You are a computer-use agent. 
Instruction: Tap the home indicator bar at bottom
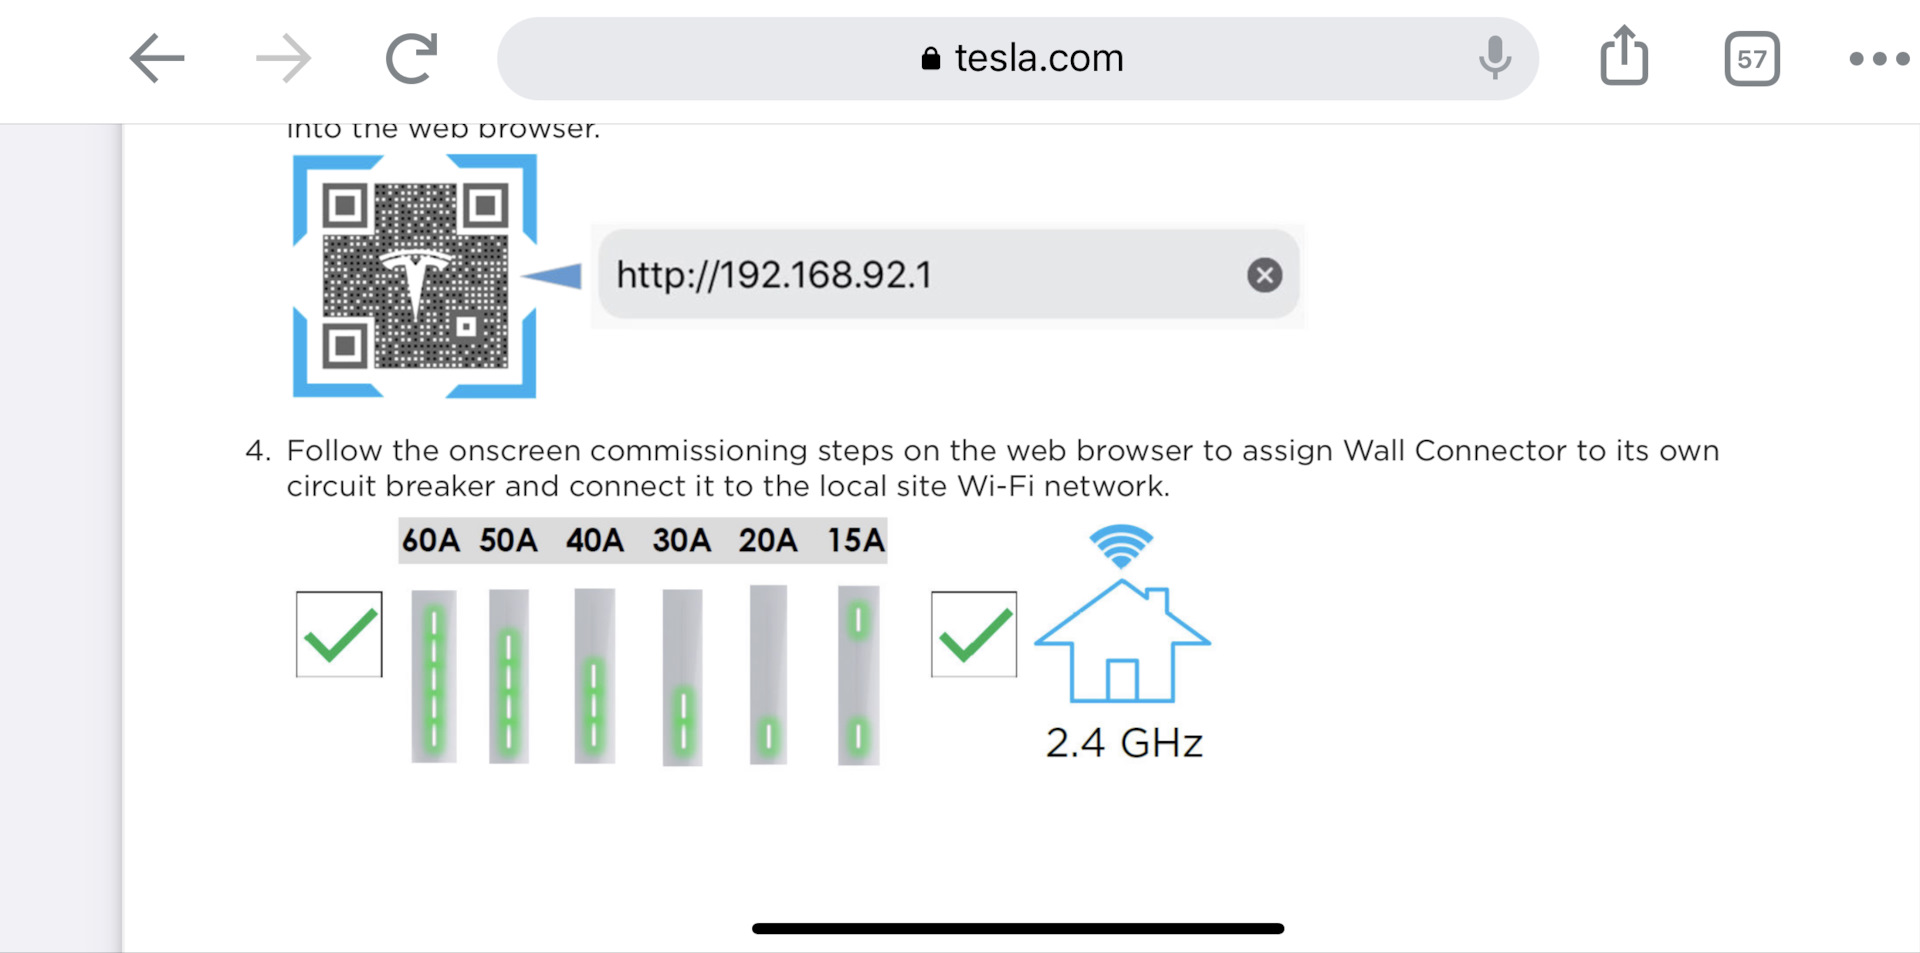[x=1018, y=928]
